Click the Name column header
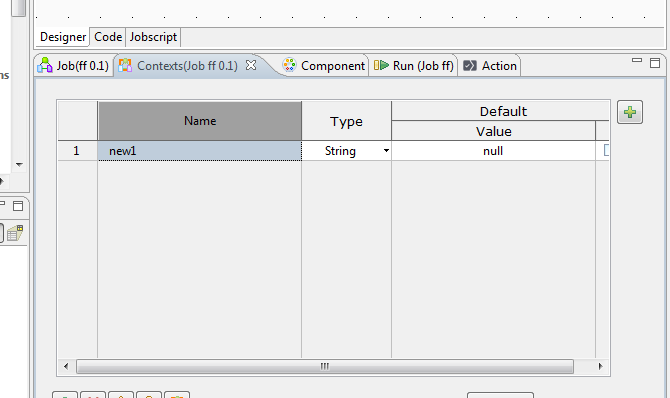 click(x=200, y=121)
